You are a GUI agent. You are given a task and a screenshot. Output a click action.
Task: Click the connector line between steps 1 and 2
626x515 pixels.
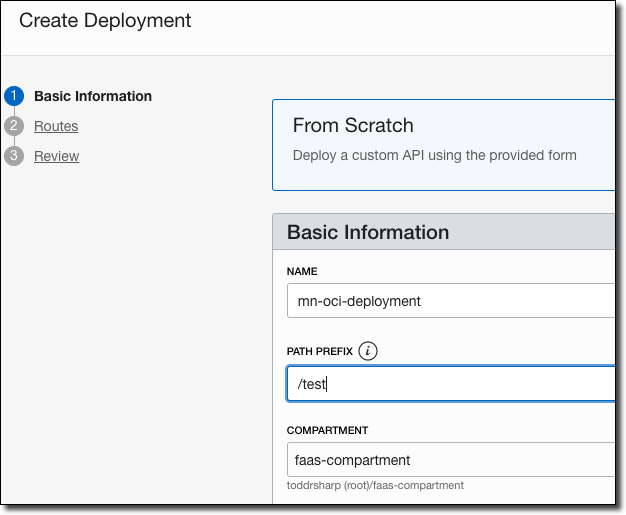tap(13, 111)
